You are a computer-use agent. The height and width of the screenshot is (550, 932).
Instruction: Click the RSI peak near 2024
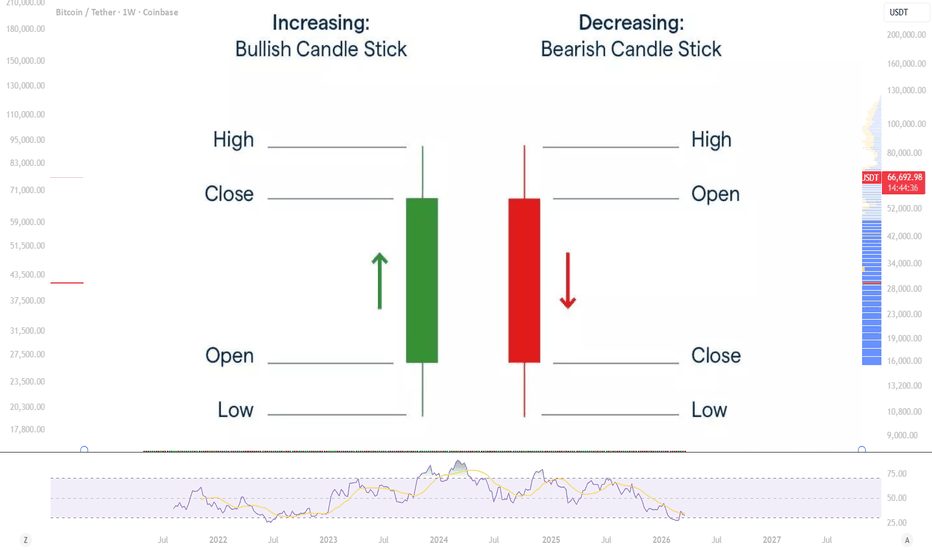[459, 464]
